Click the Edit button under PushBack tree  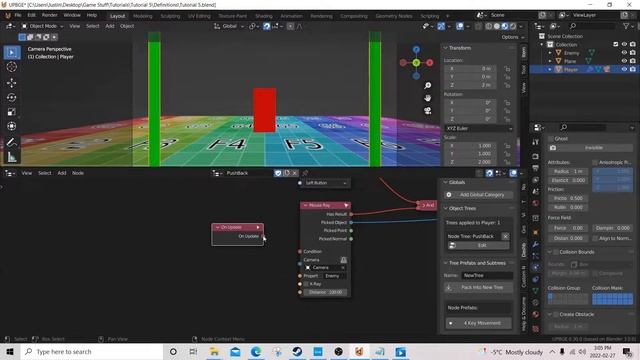coord(478,246)
